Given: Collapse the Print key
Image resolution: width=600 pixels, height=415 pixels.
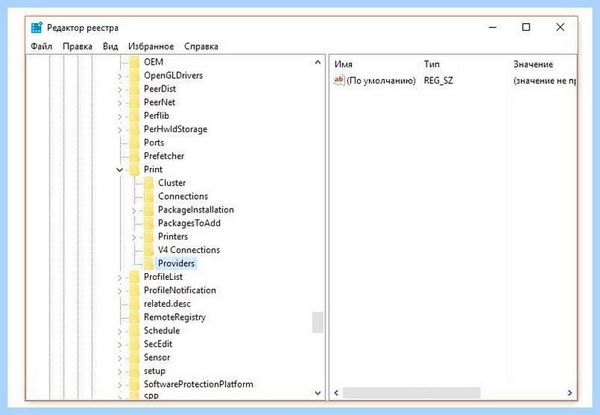Looking at the screenshot, I should tap(120, 169).
